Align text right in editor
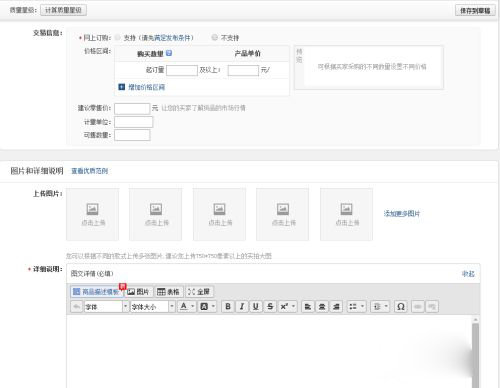The height and width of the screenshot is (388, 500). [336, 307]
